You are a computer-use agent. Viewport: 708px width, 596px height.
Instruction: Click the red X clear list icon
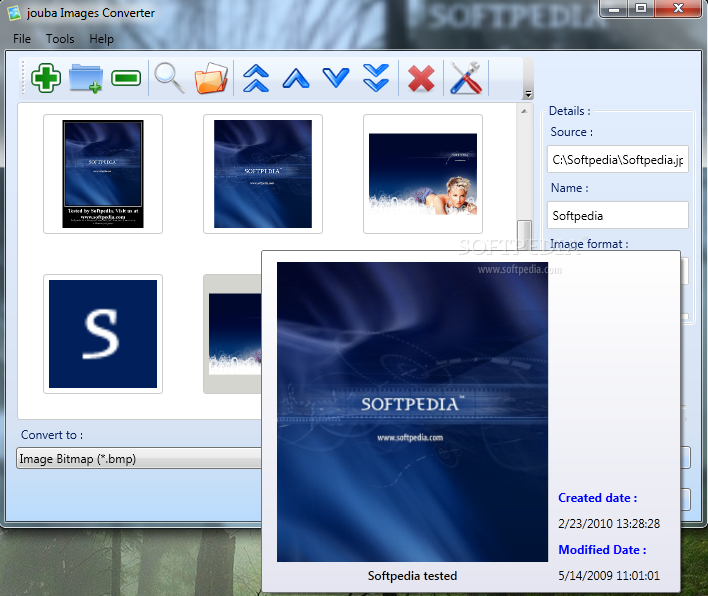click(x=421, y=79)
